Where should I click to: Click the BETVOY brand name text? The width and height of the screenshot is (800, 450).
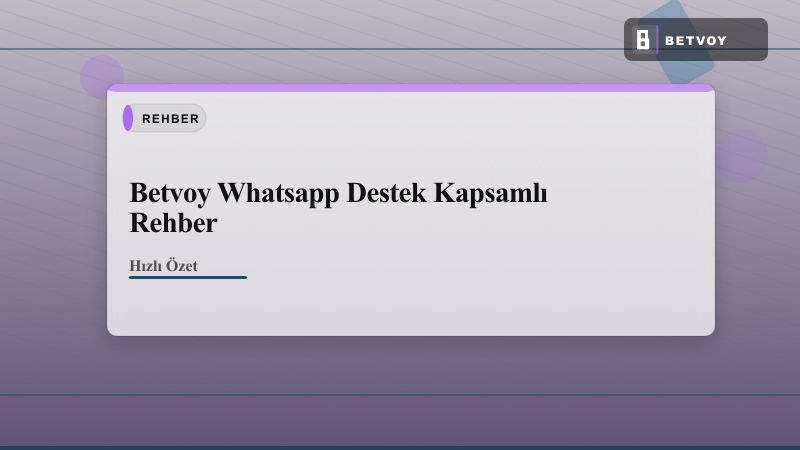[696, 40]
